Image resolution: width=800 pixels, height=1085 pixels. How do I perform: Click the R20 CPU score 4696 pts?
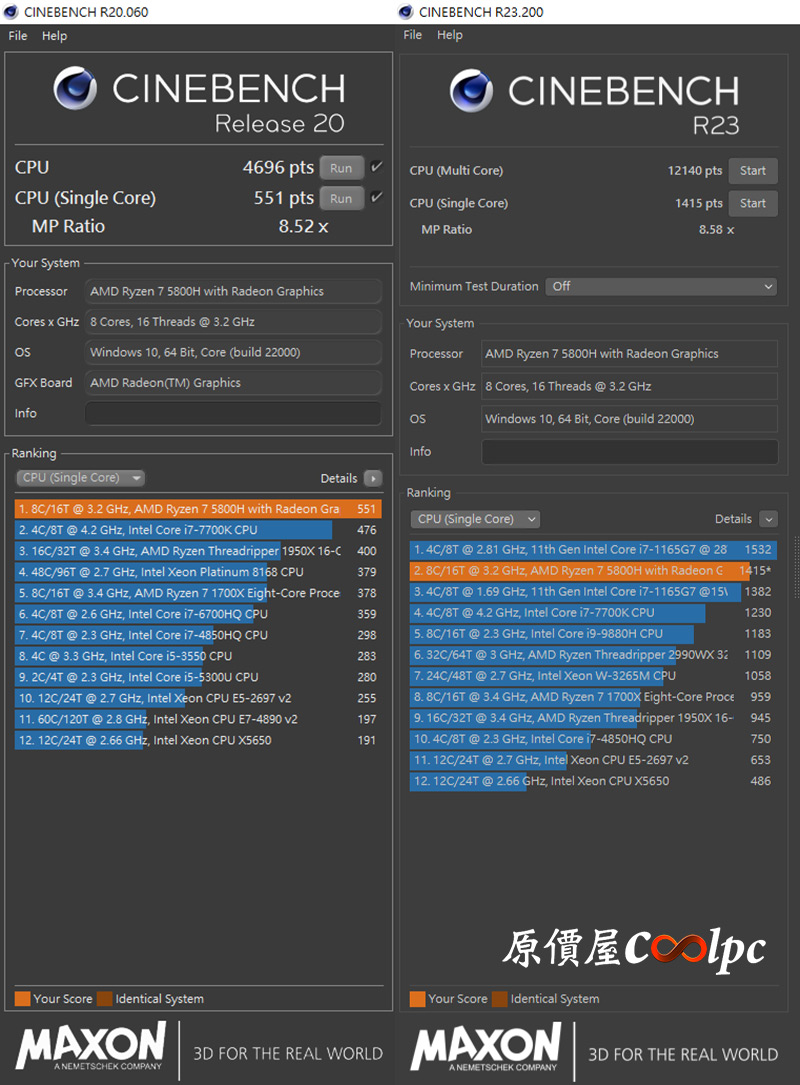pos(278,167)
